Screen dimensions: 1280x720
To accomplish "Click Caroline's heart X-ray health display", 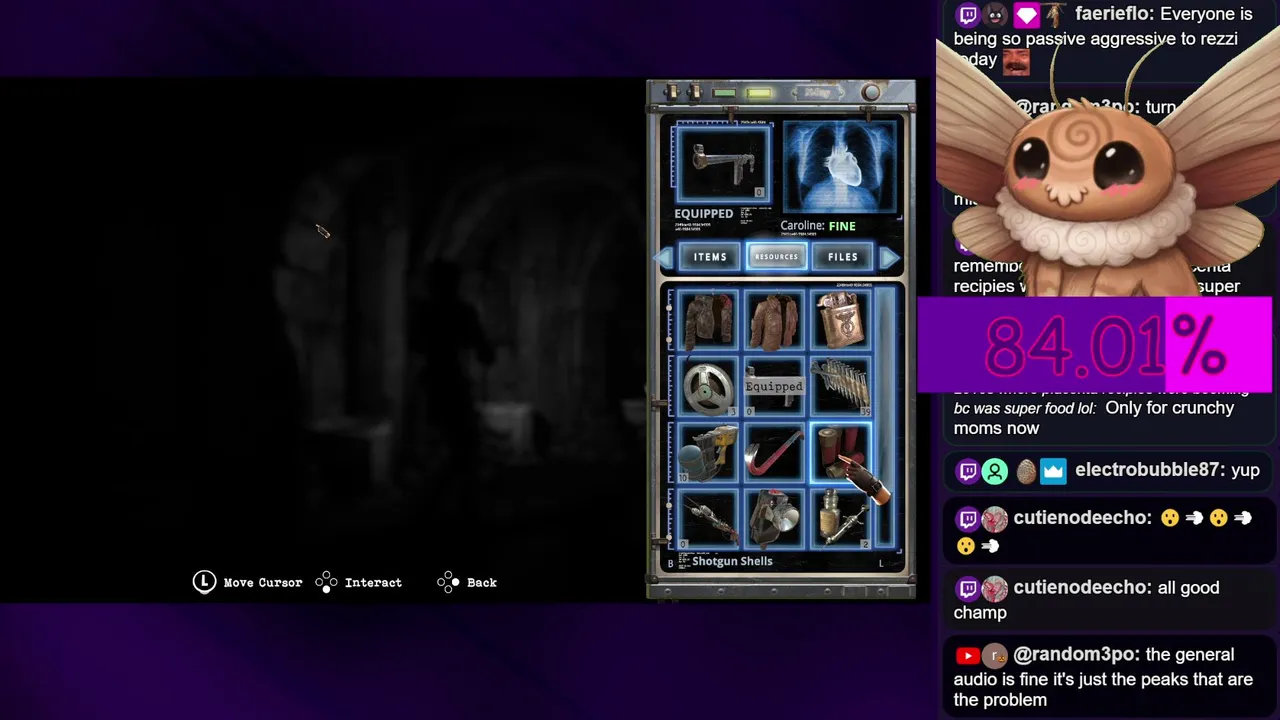I will click(840, 167).
